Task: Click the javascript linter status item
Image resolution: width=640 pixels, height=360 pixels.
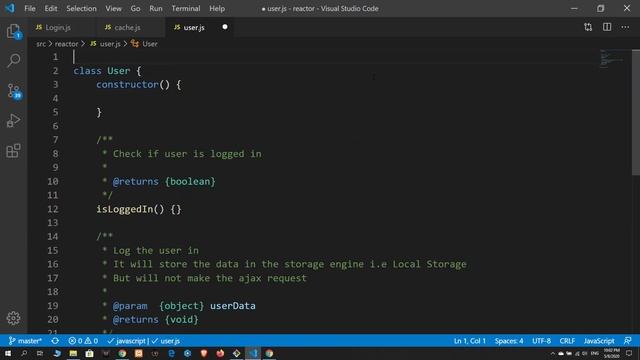Action: click(x=127, y=341)
